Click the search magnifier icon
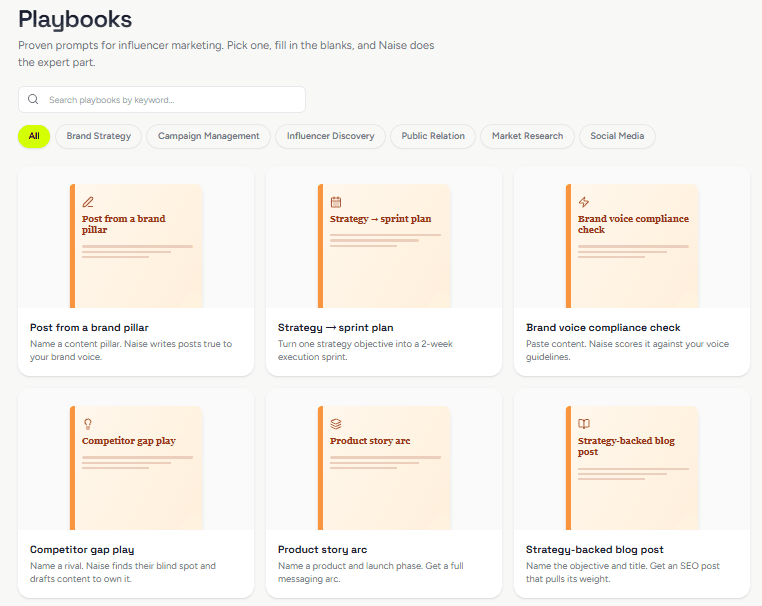 pos(33,99)
